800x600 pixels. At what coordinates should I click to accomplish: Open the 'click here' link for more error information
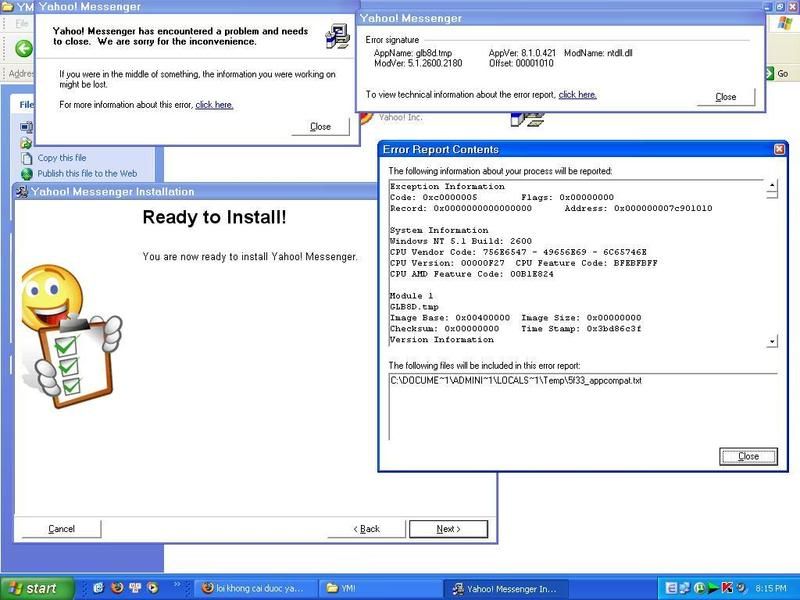214,105
